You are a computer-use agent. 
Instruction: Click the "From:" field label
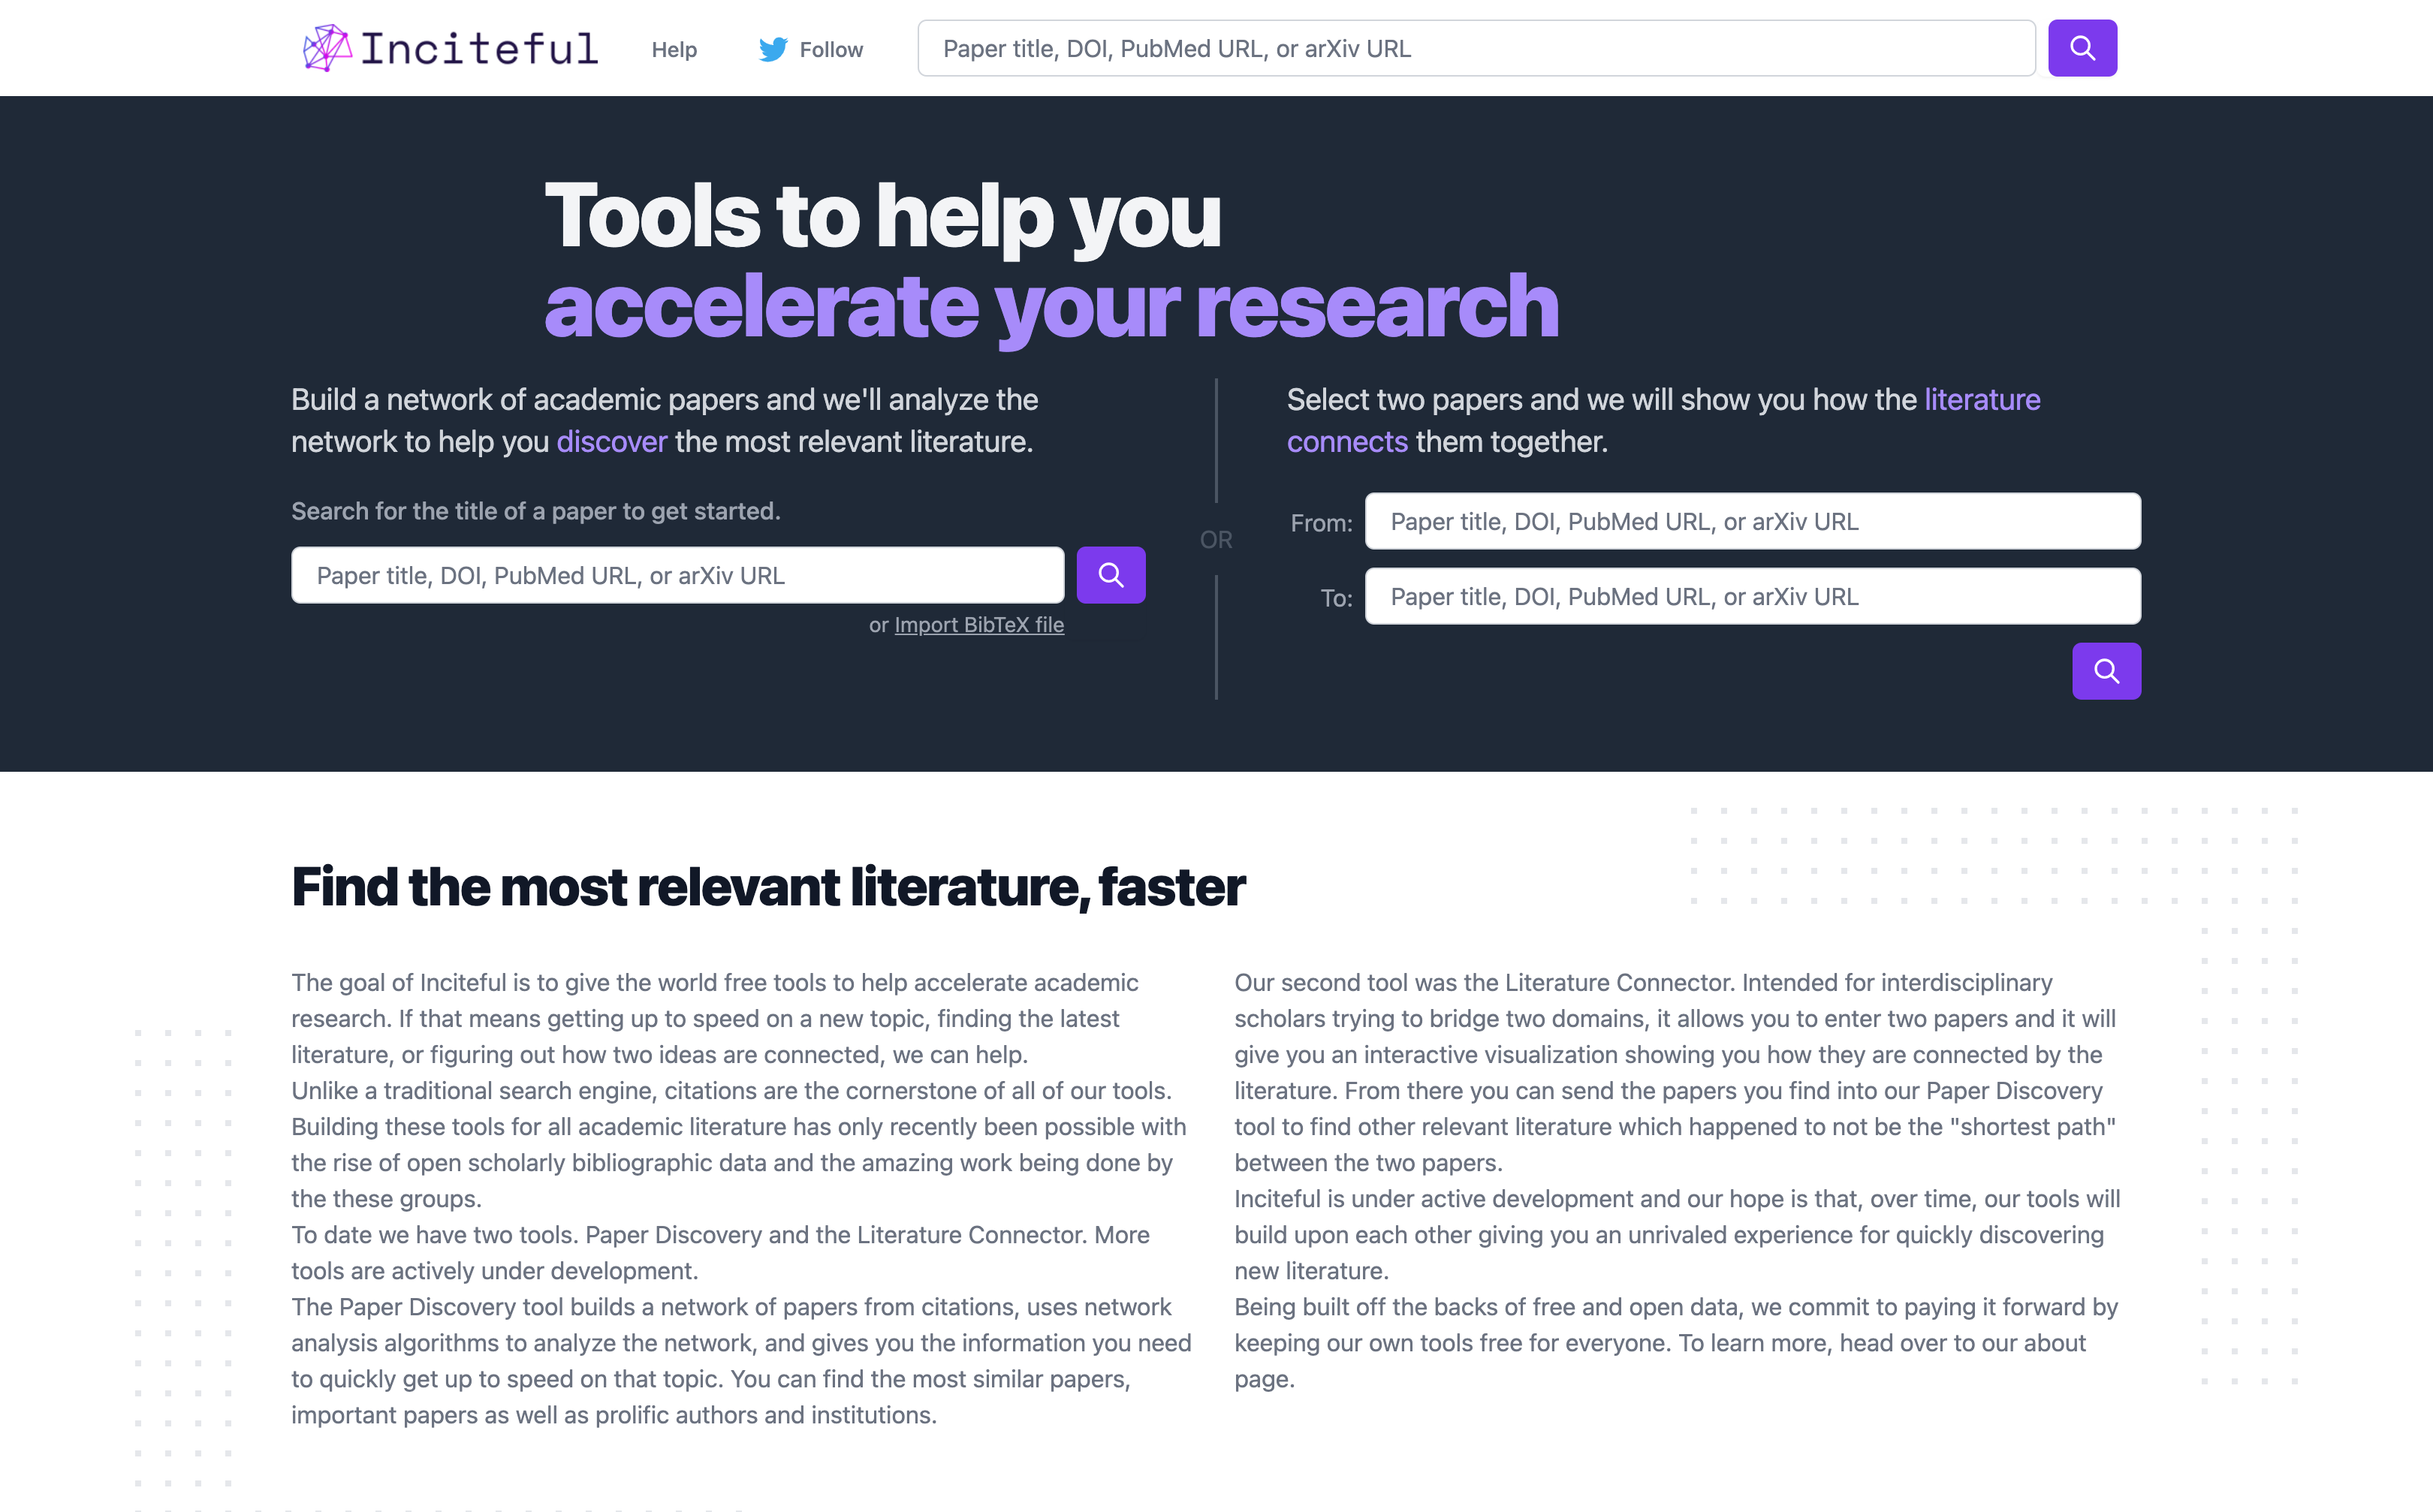pyautogui.click(x=1320, y=523)
